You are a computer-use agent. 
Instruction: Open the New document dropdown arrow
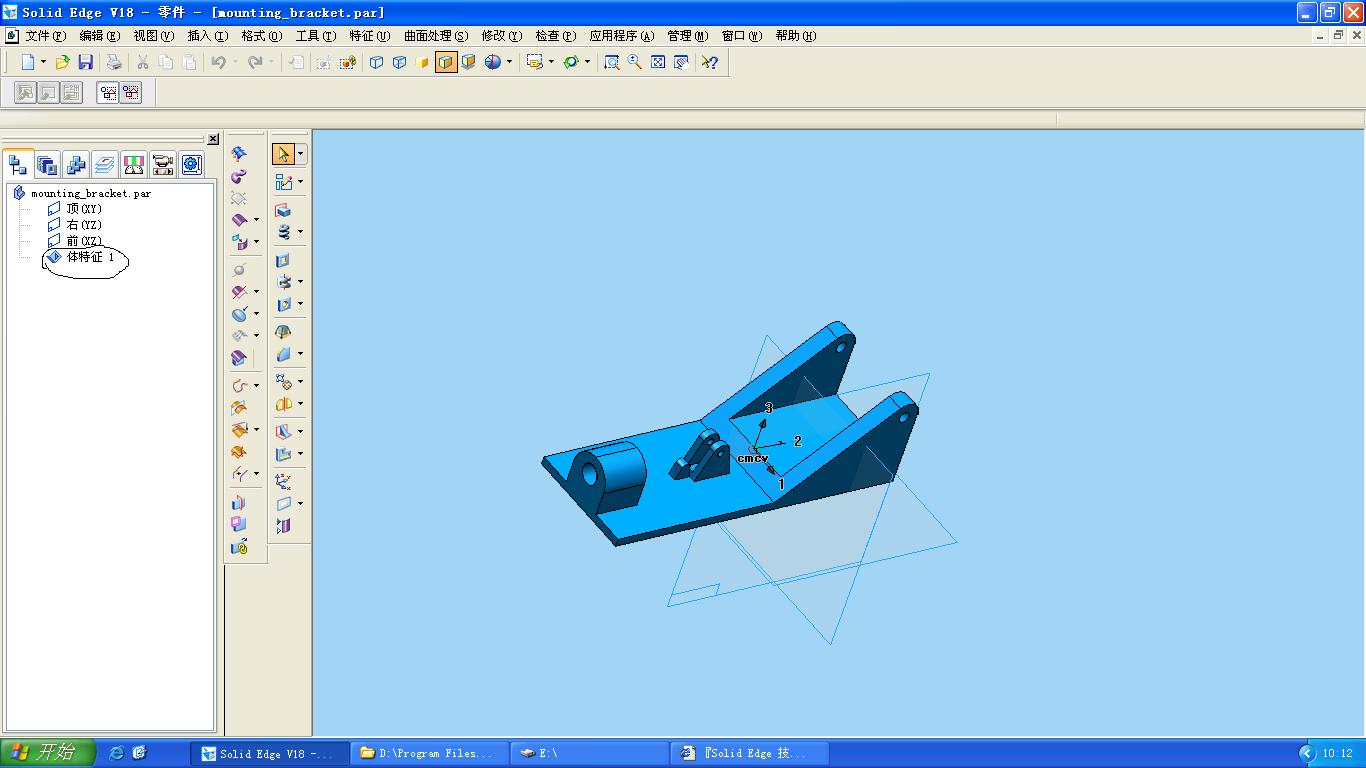tap(43, 62)
